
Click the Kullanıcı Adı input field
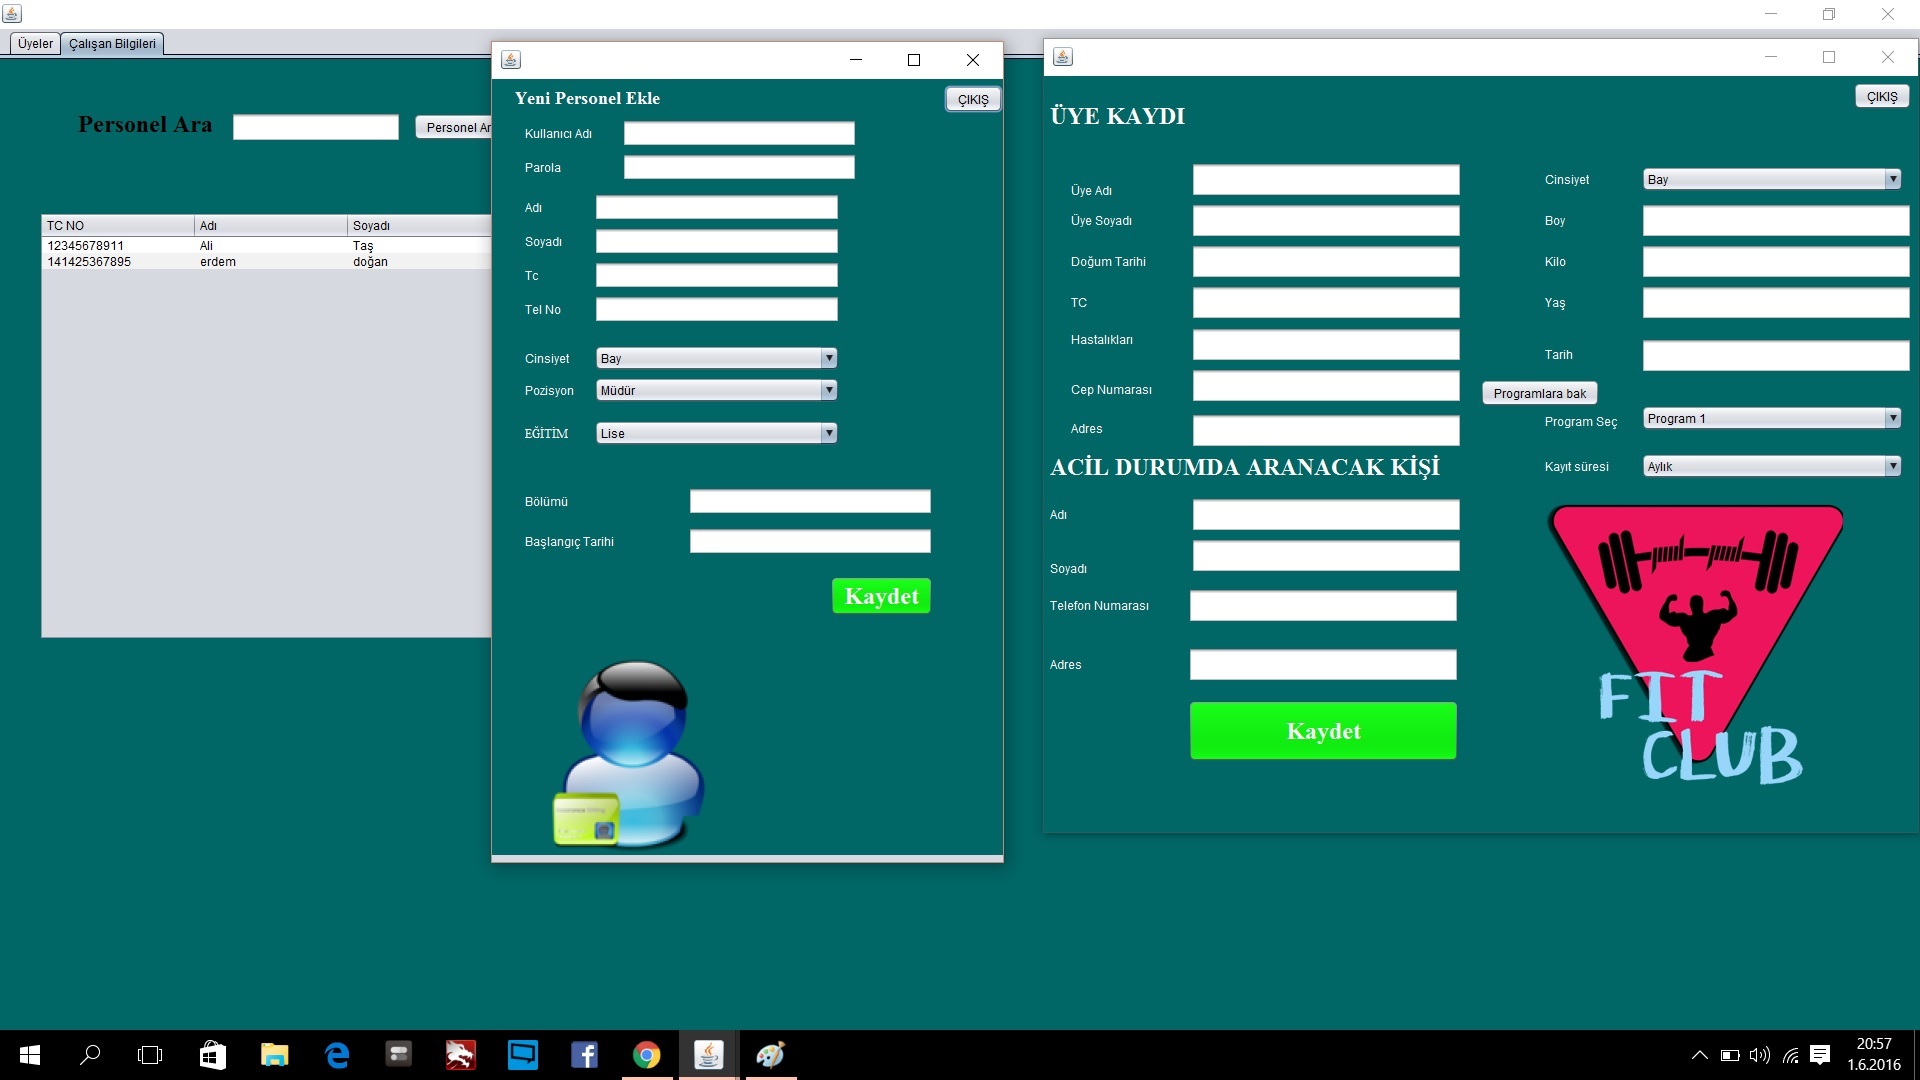click(738, 134)
